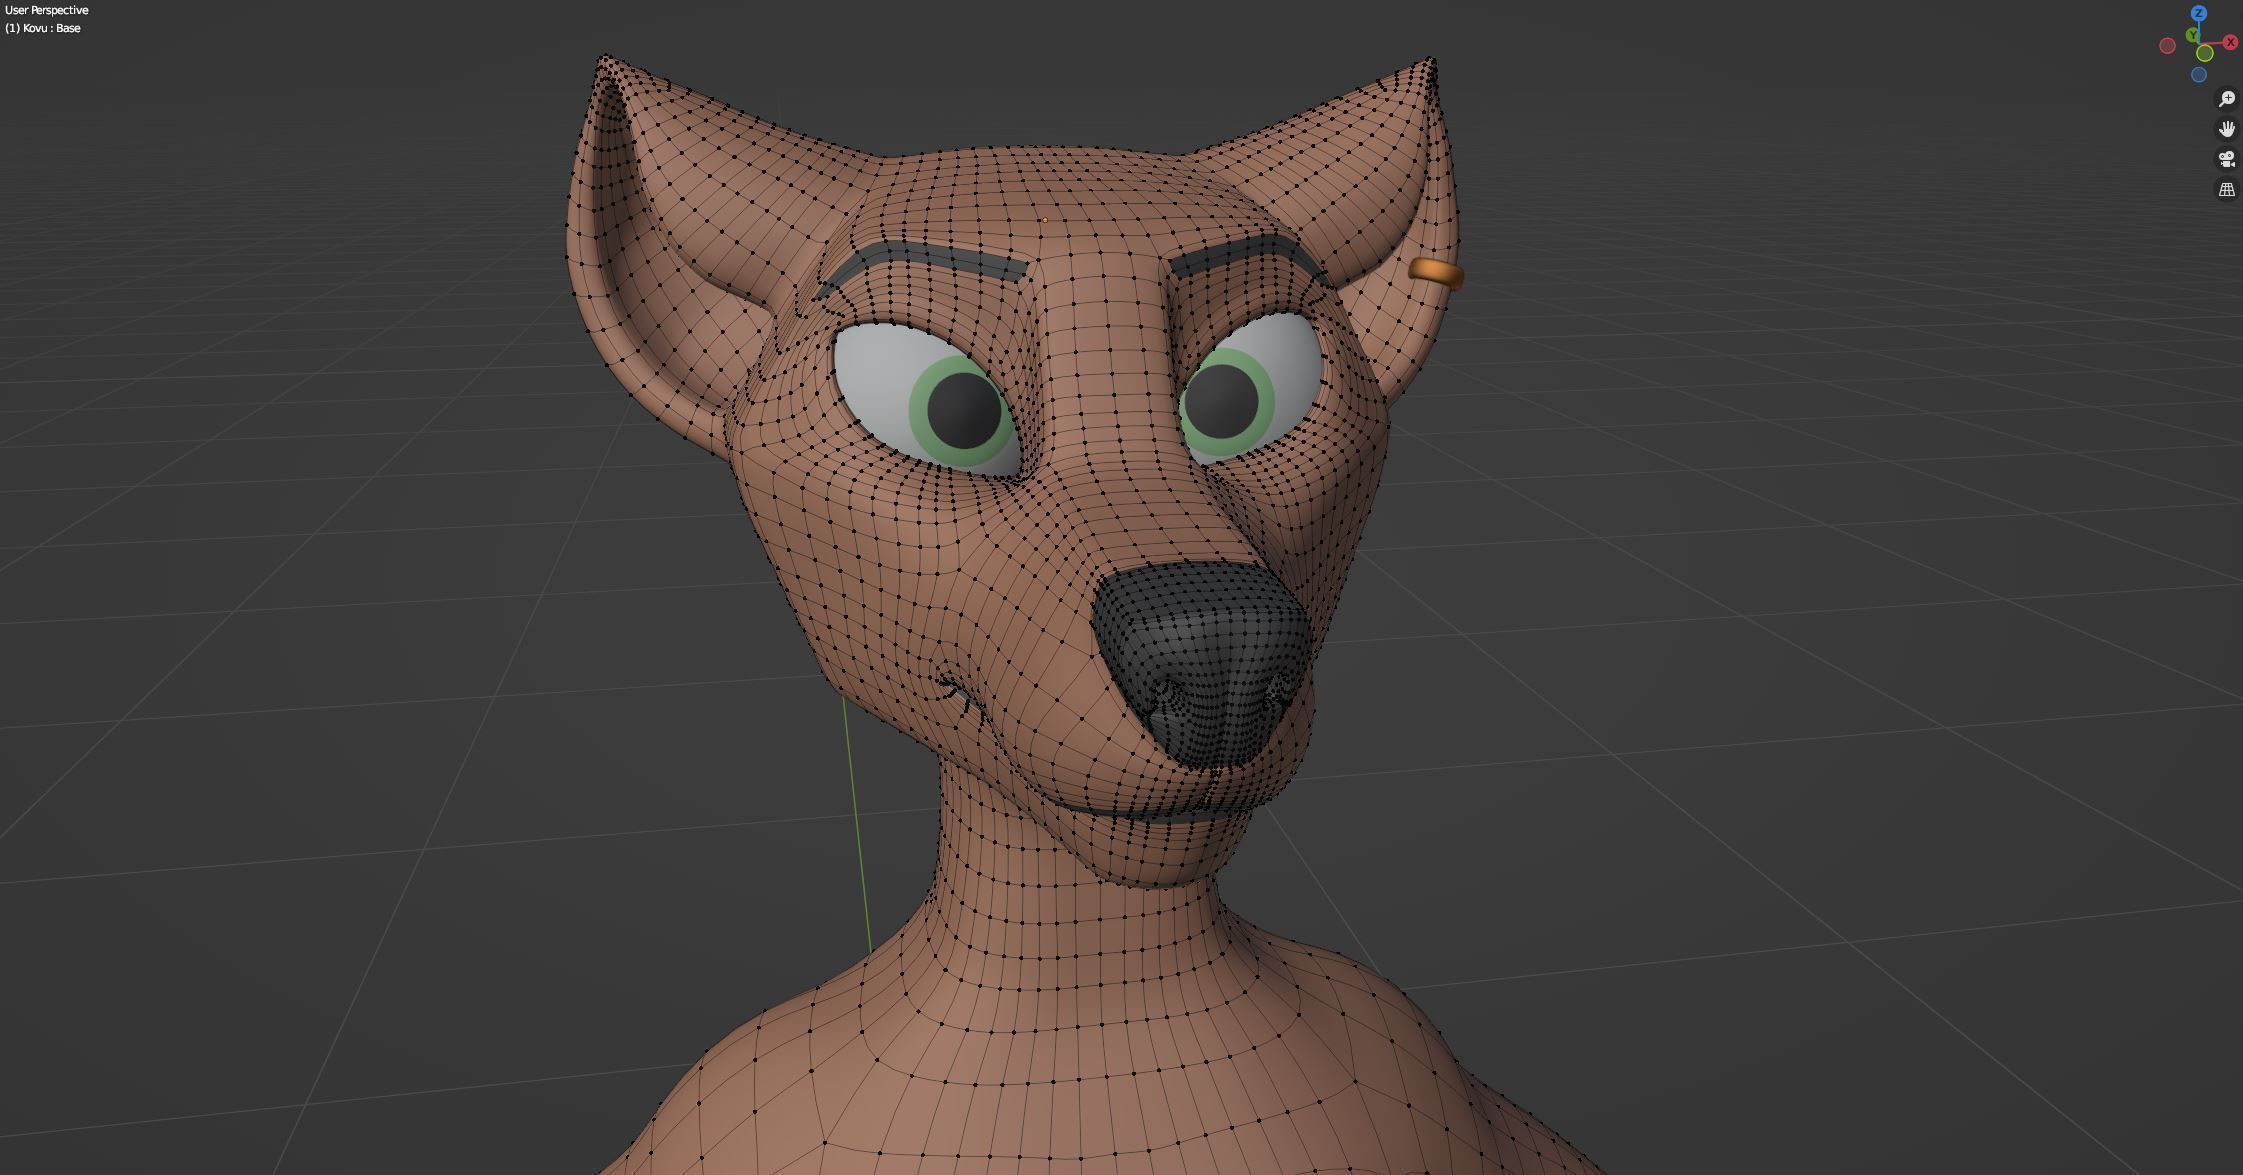This screenshot has height=1175, width=2243.
Task: Select the orange earring on the ear
Action: click(1436, 273)
